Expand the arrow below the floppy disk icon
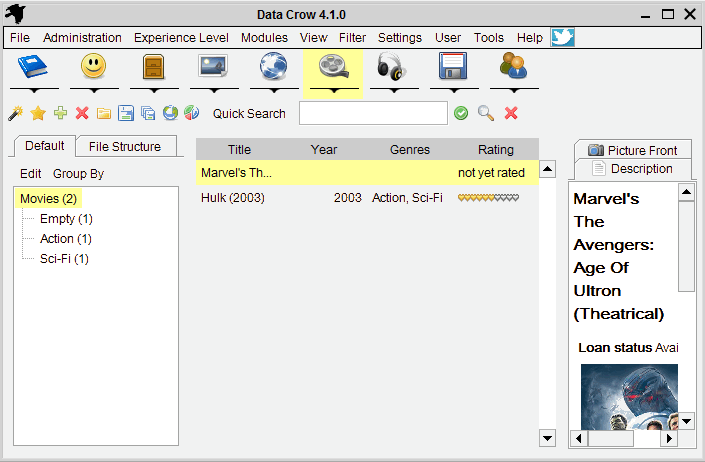705x462 pixels. coord(454,90)
